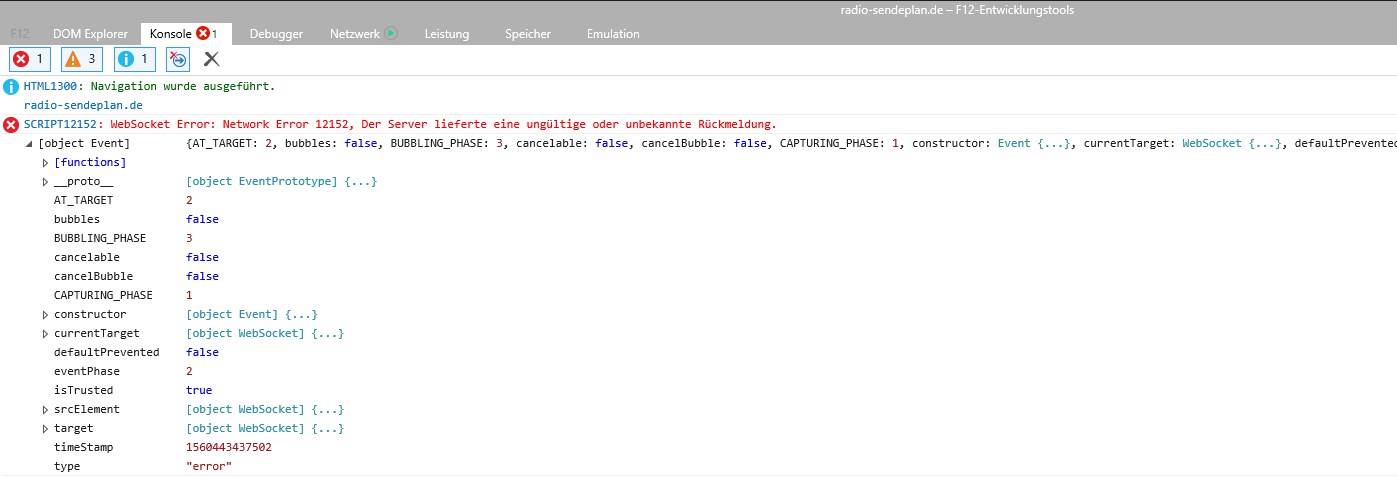Collapse the [object Event] tree node

pos(29,144)
